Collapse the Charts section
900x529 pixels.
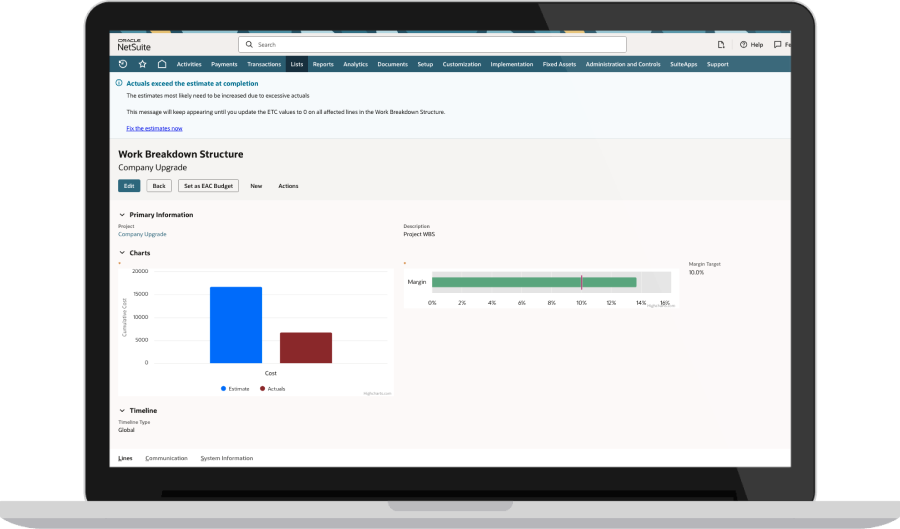[x=122, y=253]
